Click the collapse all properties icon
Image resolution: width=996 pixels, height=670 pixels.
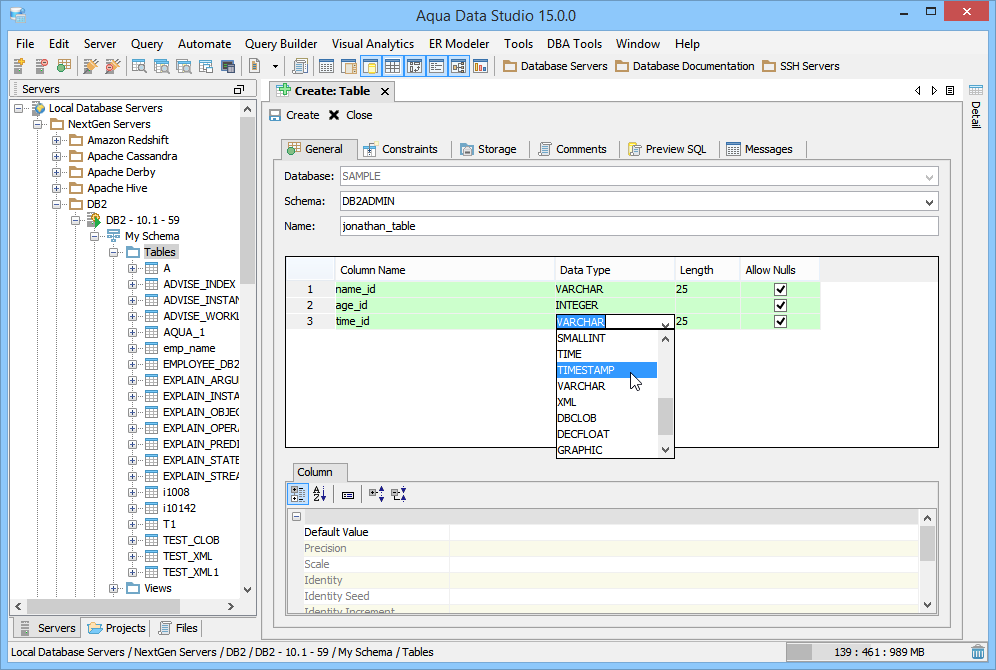click(x=398, y=494)
